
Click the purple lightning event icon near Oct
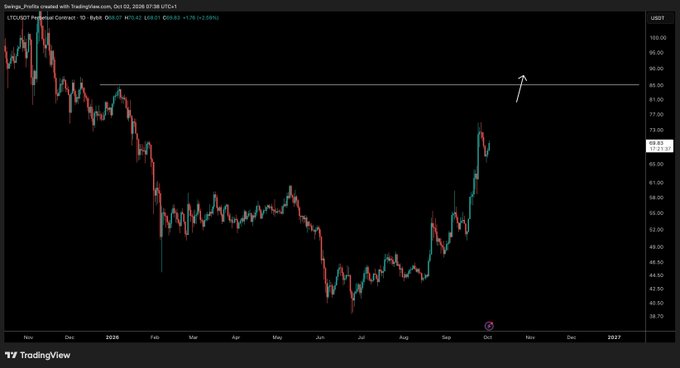[x=489, y=326]
